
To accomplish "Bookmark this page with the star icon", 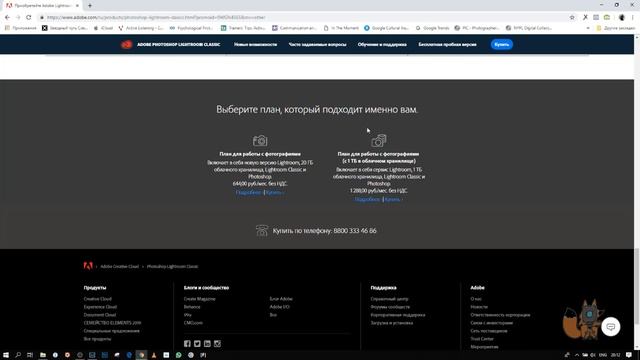I will pyautogui.click(x=572, y=17).
